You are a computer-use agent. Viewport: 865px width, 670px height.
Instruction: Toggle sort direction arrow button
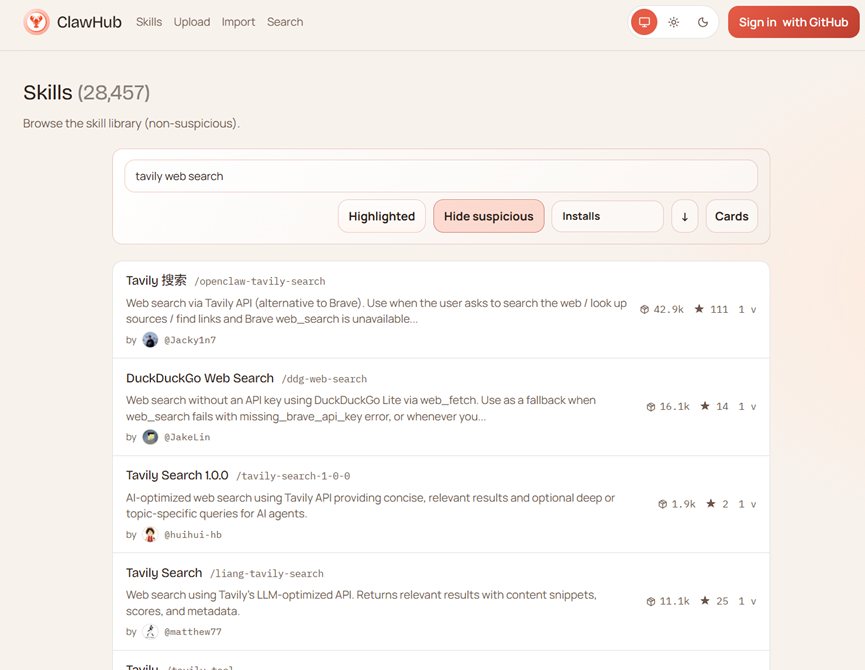point(685,216)
